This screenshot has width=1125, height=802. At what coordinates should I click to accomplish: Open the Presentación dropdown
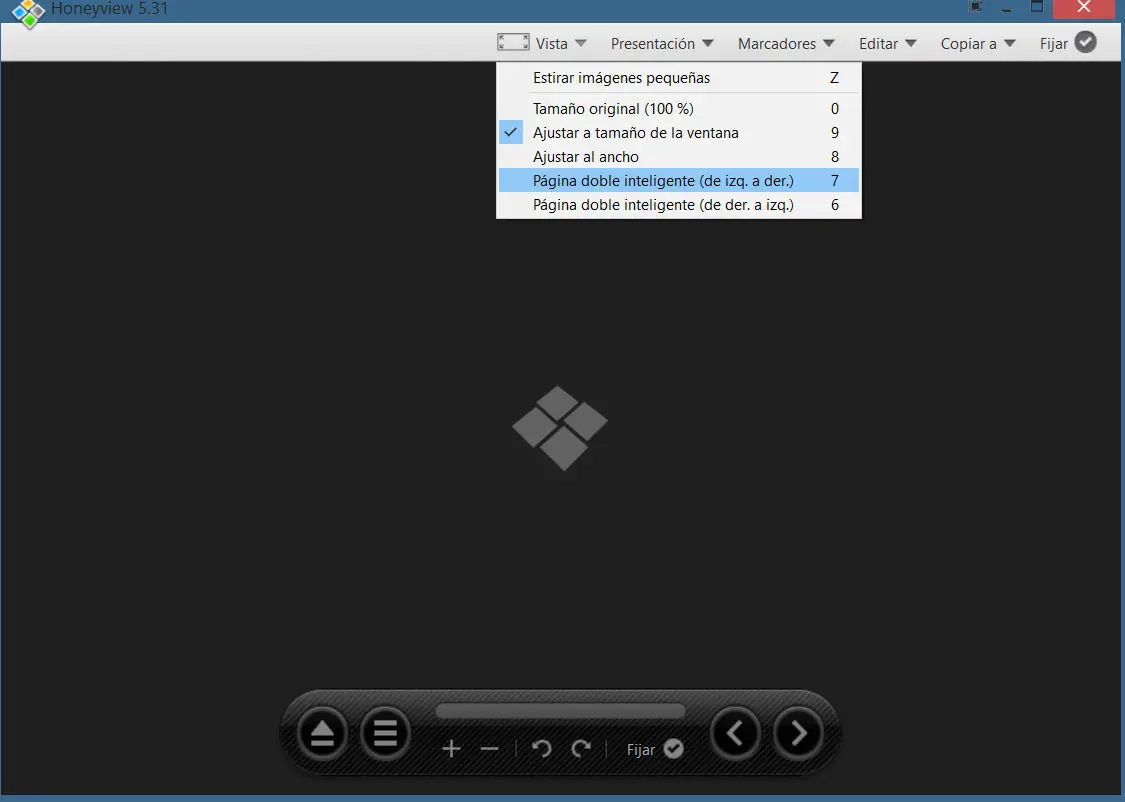[662, 44]
